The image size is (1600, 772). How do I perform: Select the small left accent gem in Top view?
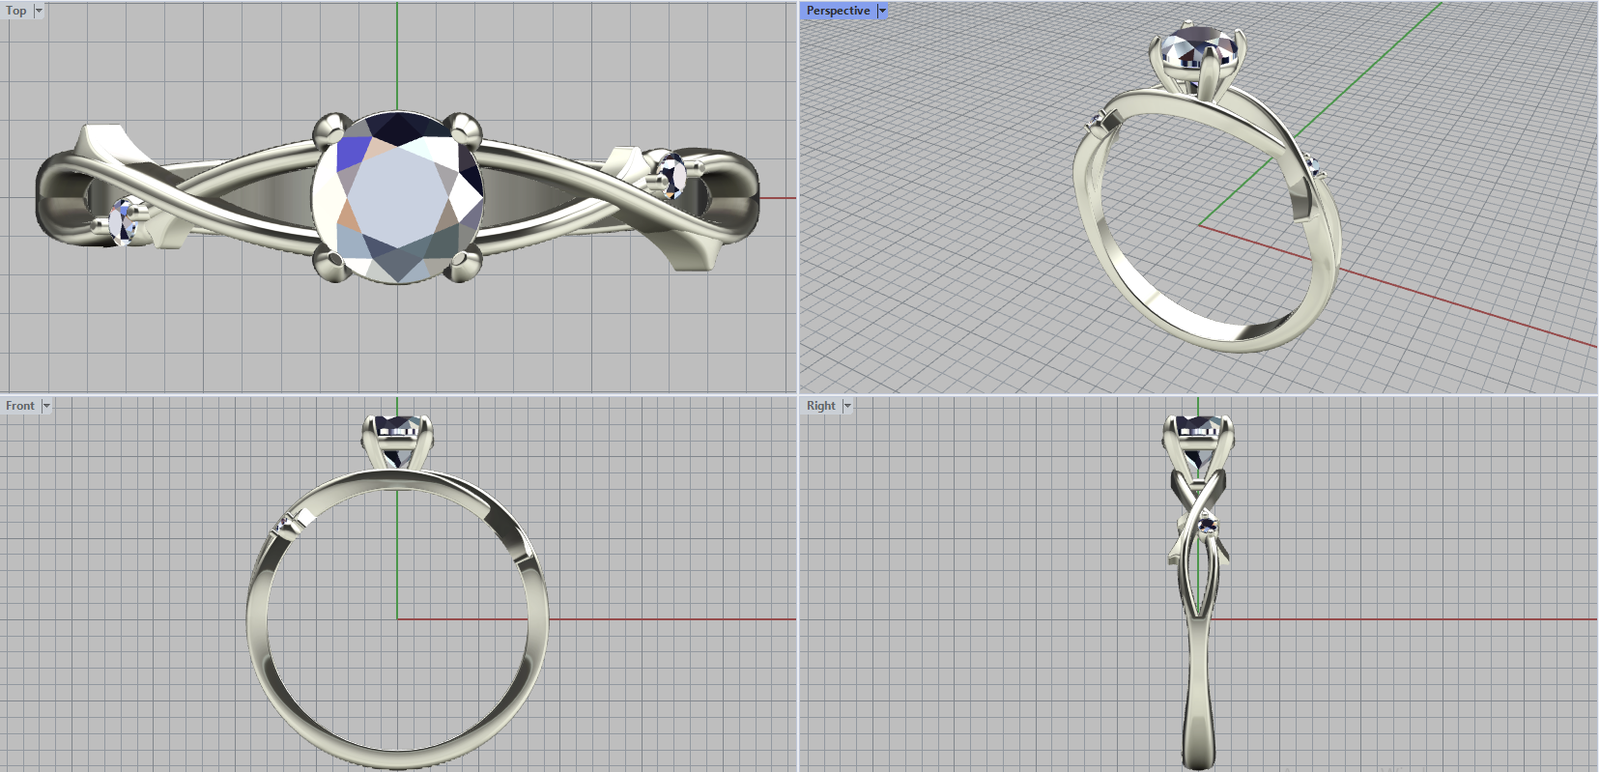coord(127,220)
